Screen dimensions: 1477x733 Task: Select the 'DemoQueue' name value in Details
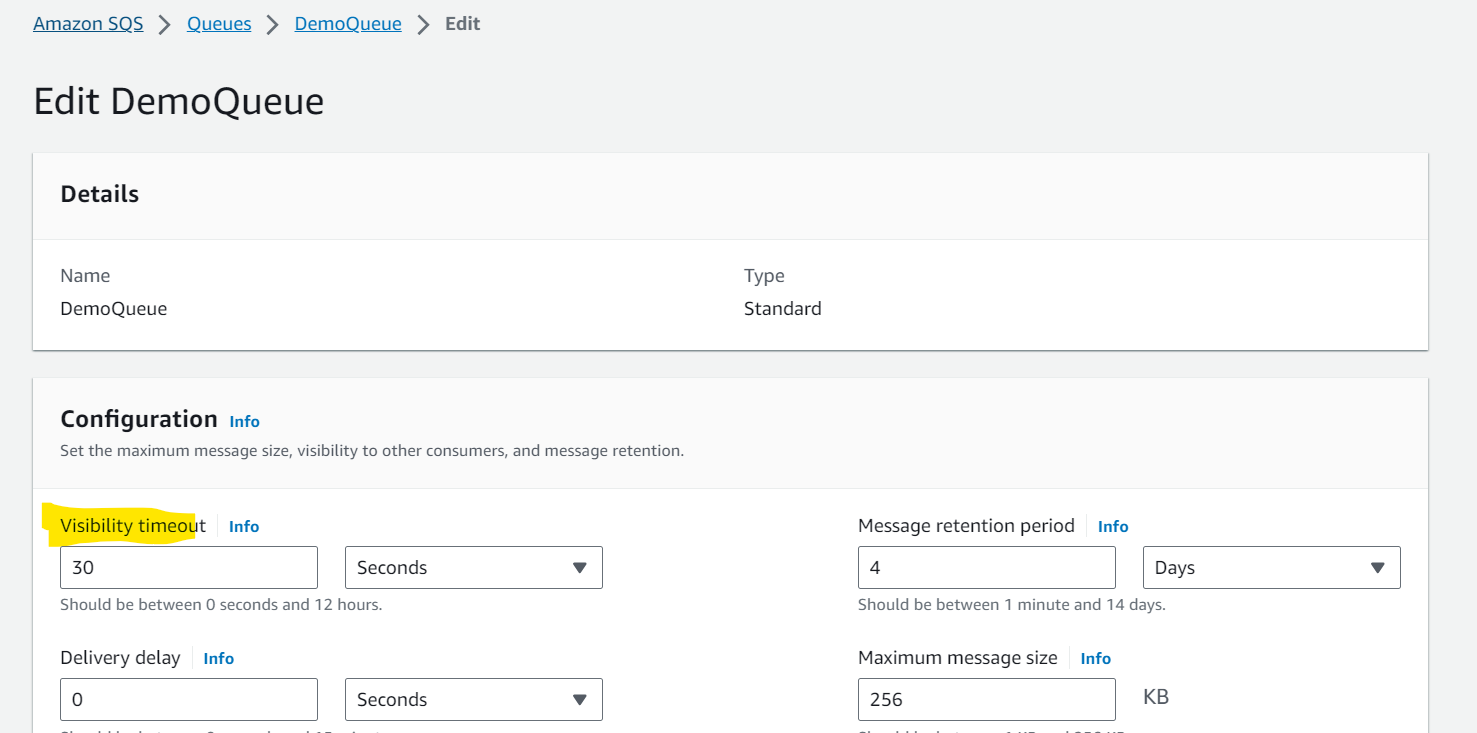[x=114, y=309]
